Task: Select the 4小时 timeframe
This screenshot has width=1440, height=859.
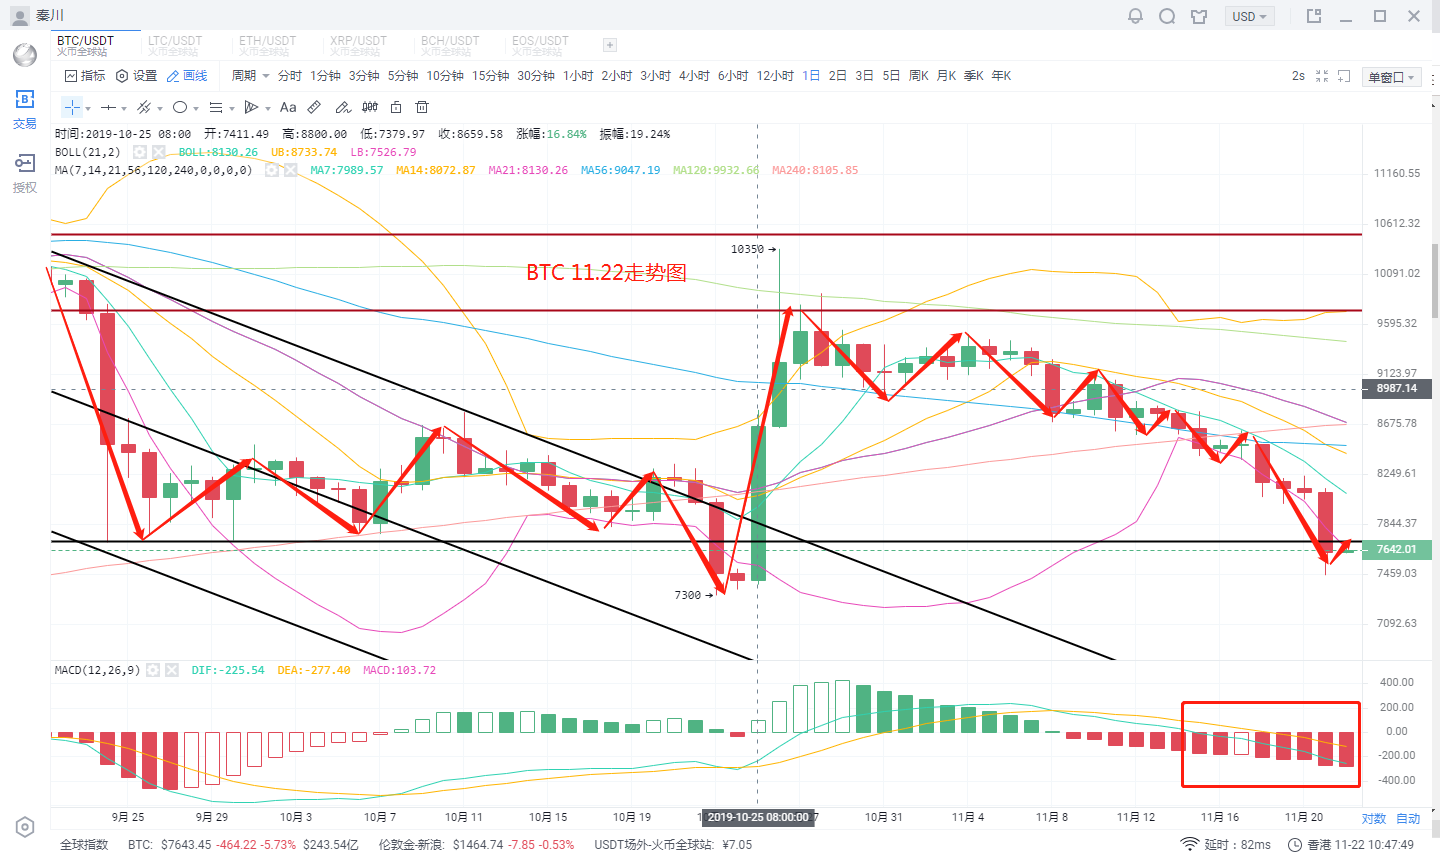Action: [x=694, y=76]
